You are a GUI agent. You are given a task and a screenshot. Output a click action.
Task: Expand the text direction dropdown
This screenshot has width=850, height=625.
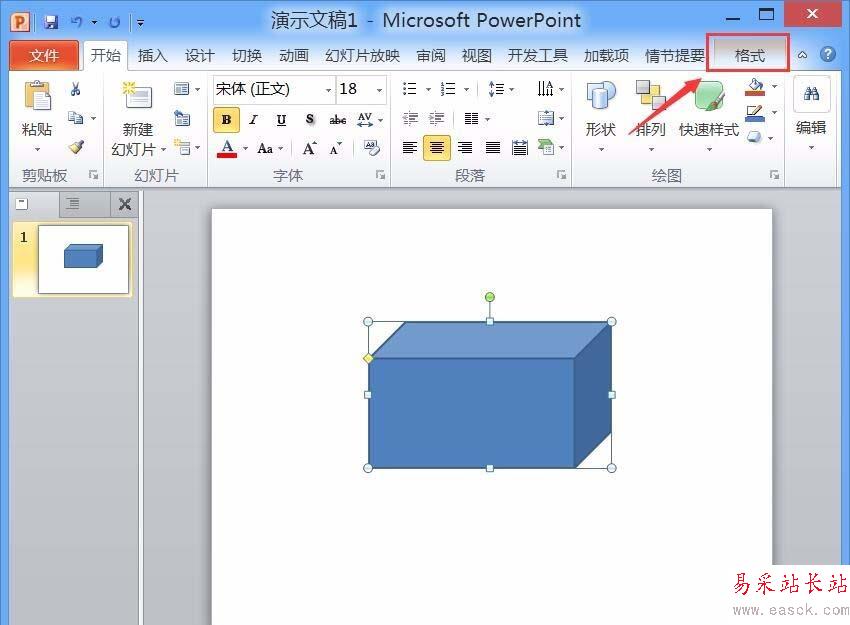click(x=562, y=89)
